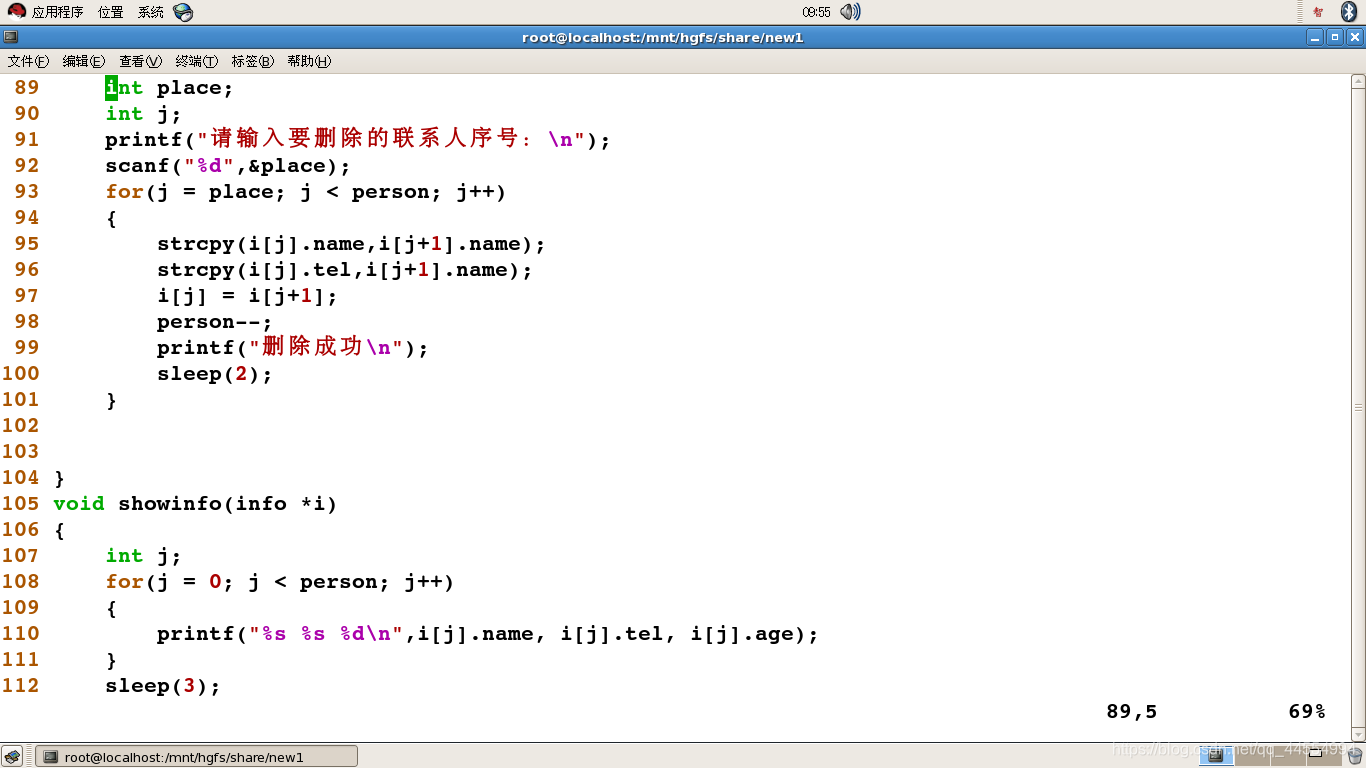1366x768 pixels.
Task: Click the terminal window menu icon in title bar
Action: point(10,37)
